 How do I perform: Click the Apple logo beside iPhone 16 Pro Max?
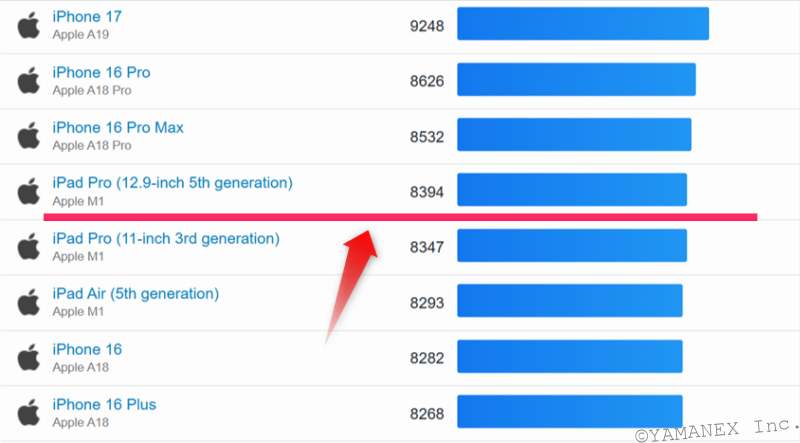(28, 135)
